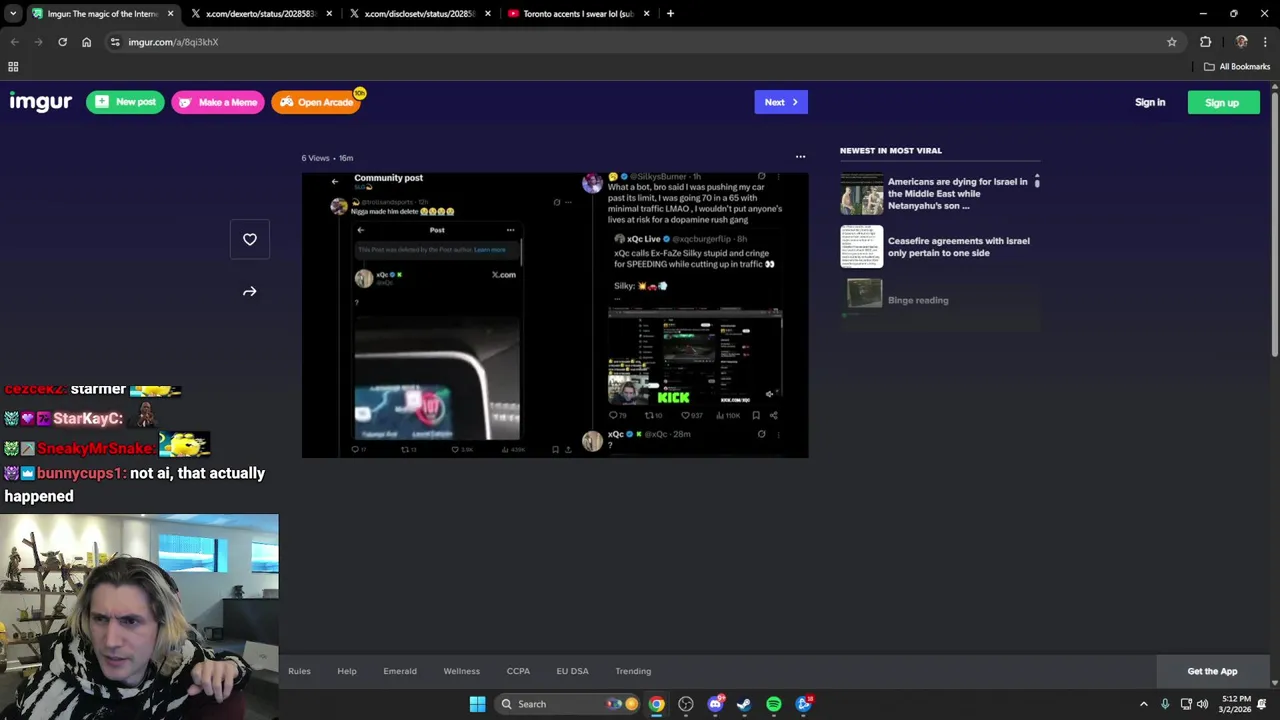Open the main imgur post image
The height and width of the screenshot is (720, 1280).
[x=555, y=315]
